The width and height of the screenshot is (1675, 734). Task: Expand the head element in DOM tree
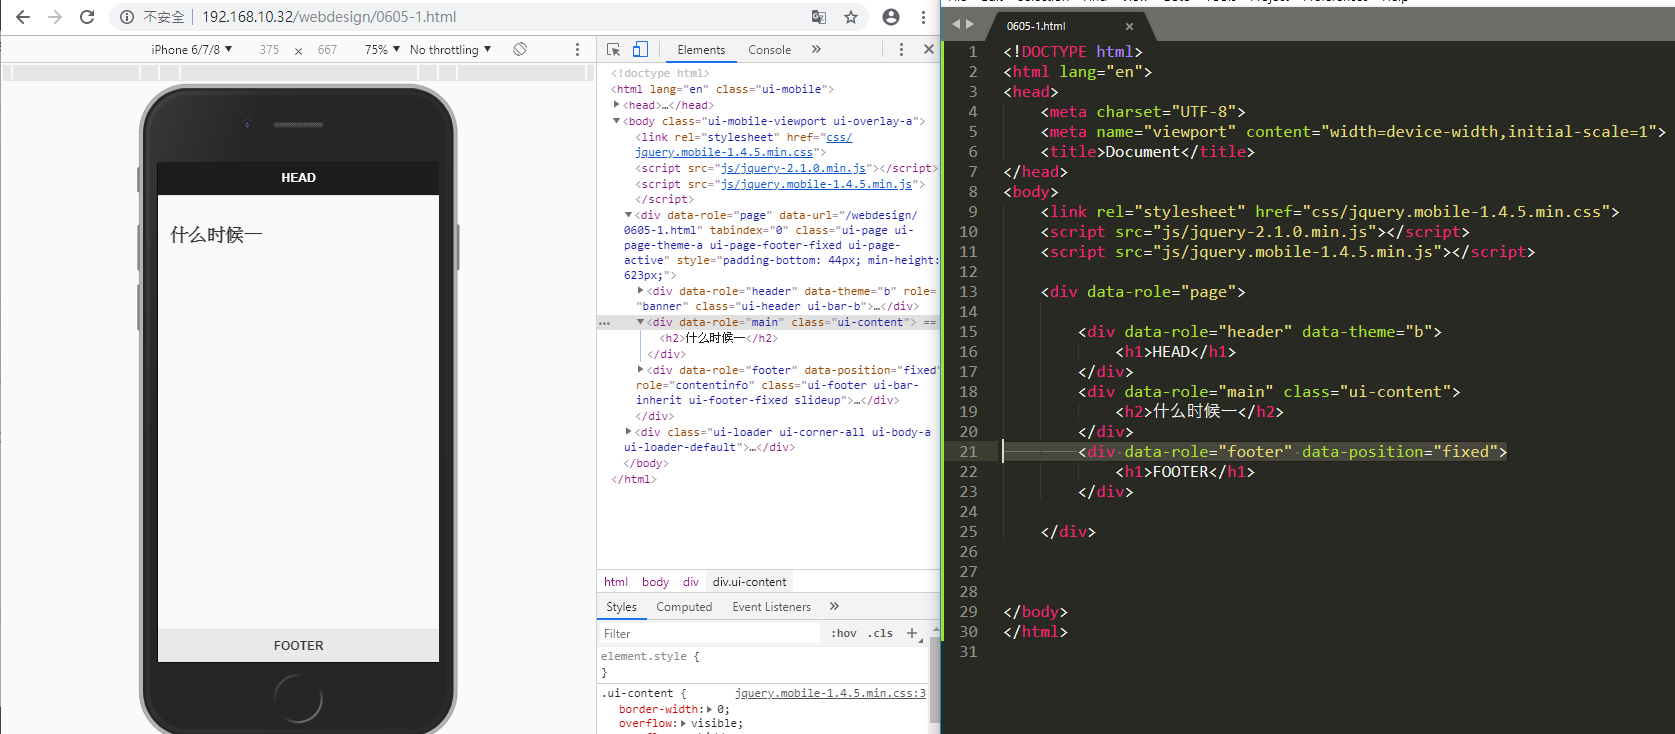(x=617, y=105)
